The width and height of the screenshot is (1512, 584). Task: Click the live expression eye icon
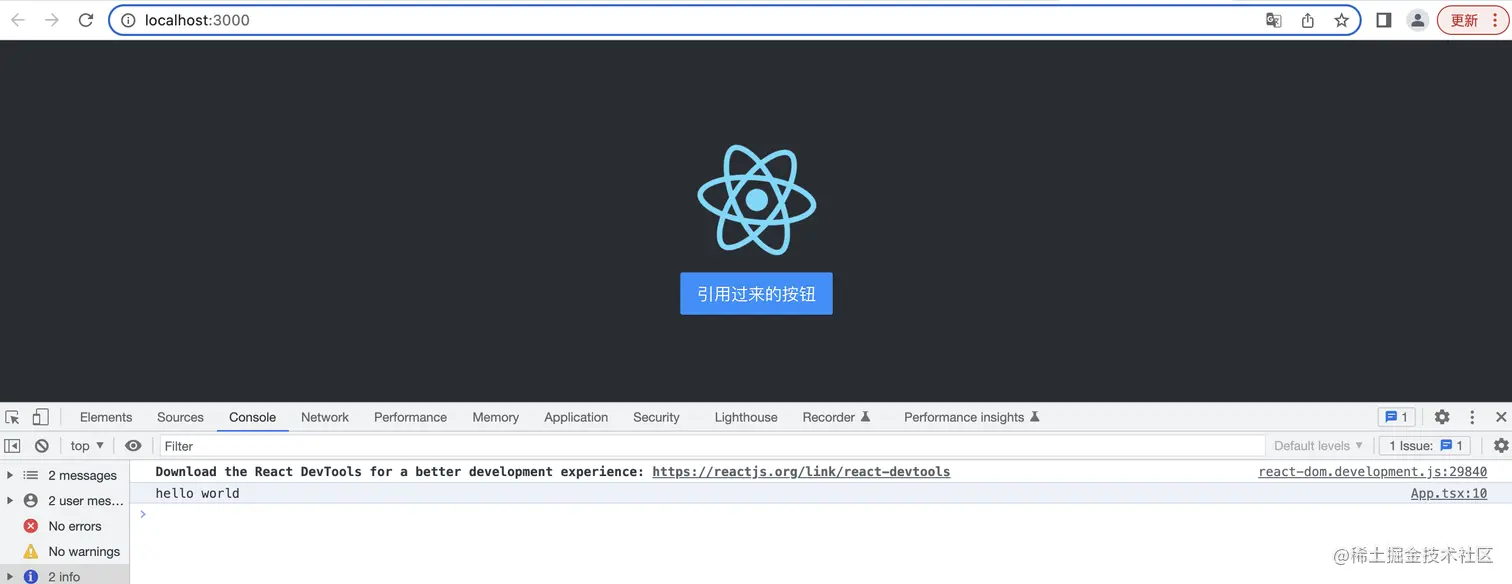(133, 446)
